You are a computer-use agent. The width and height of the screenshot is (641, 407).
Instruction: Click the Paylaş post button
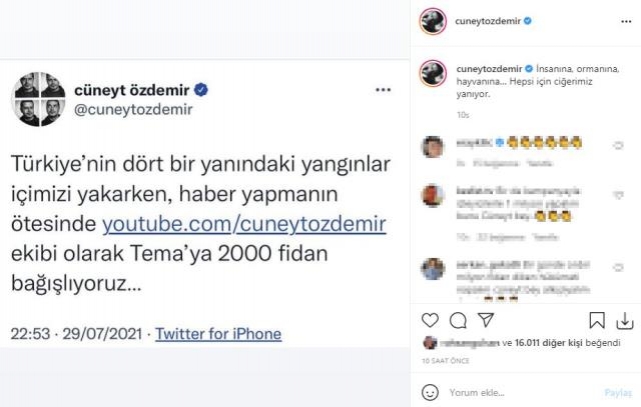tap(618, 393)
